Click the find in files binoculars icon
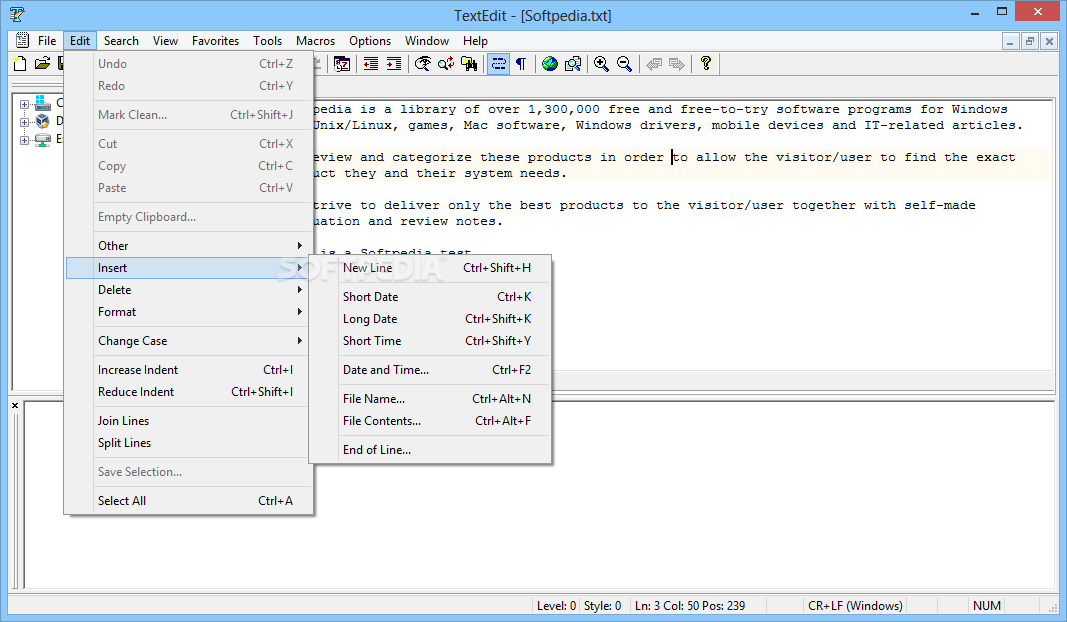 click(x=469, y=64)
